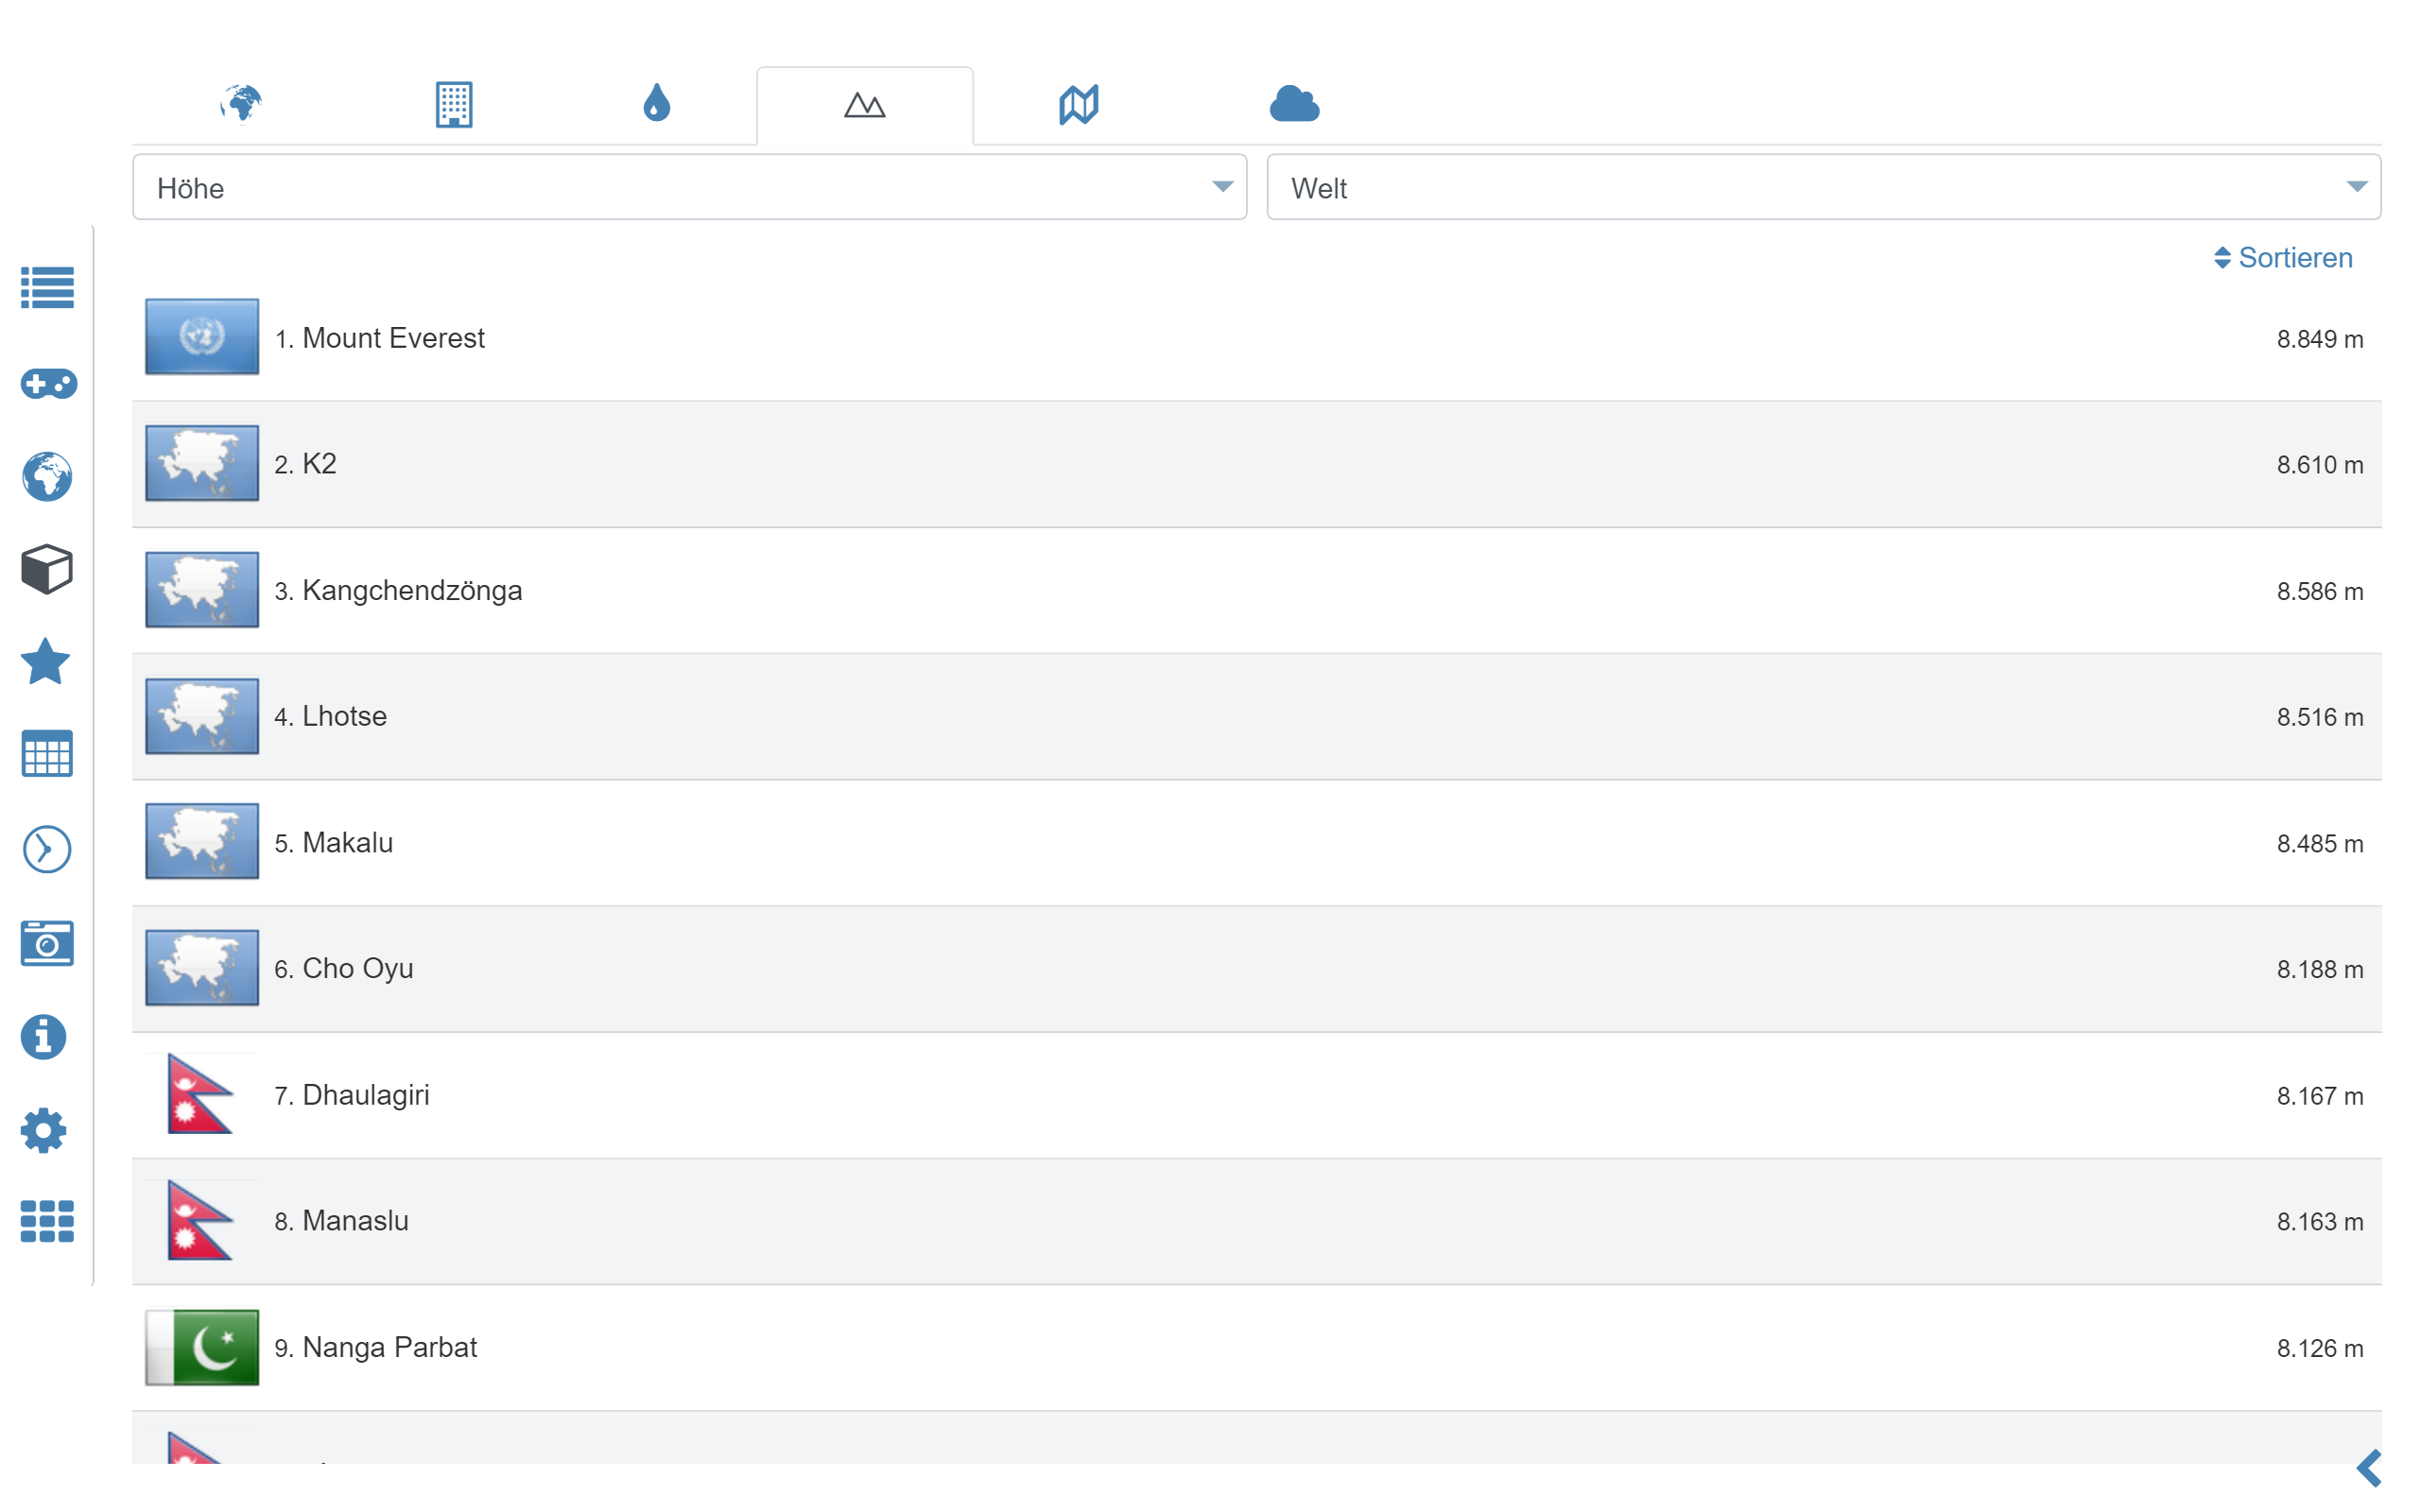Open the info icon in sidebar

coord(44,1037)
